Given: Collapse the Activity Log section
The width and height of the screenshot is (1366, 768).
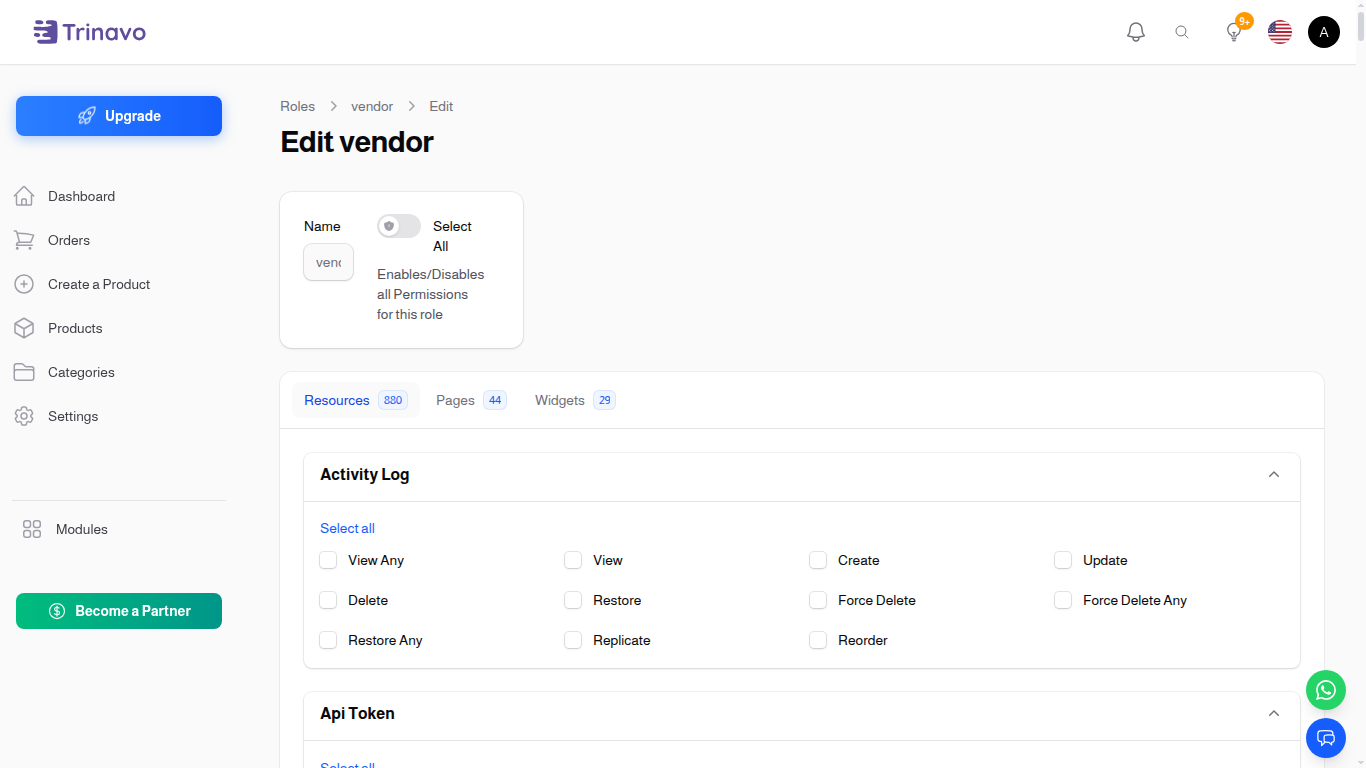Looking at the screenshot, I should pyautogui.click(x=1274, y=474).
